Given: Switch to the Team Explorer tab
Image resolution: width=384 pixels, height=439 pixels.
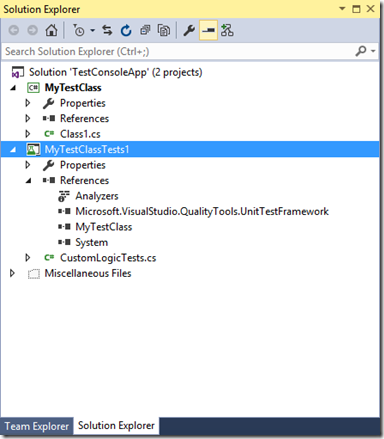Looking at the screenshot, I should pyautogui.click(x=37, y=426).
